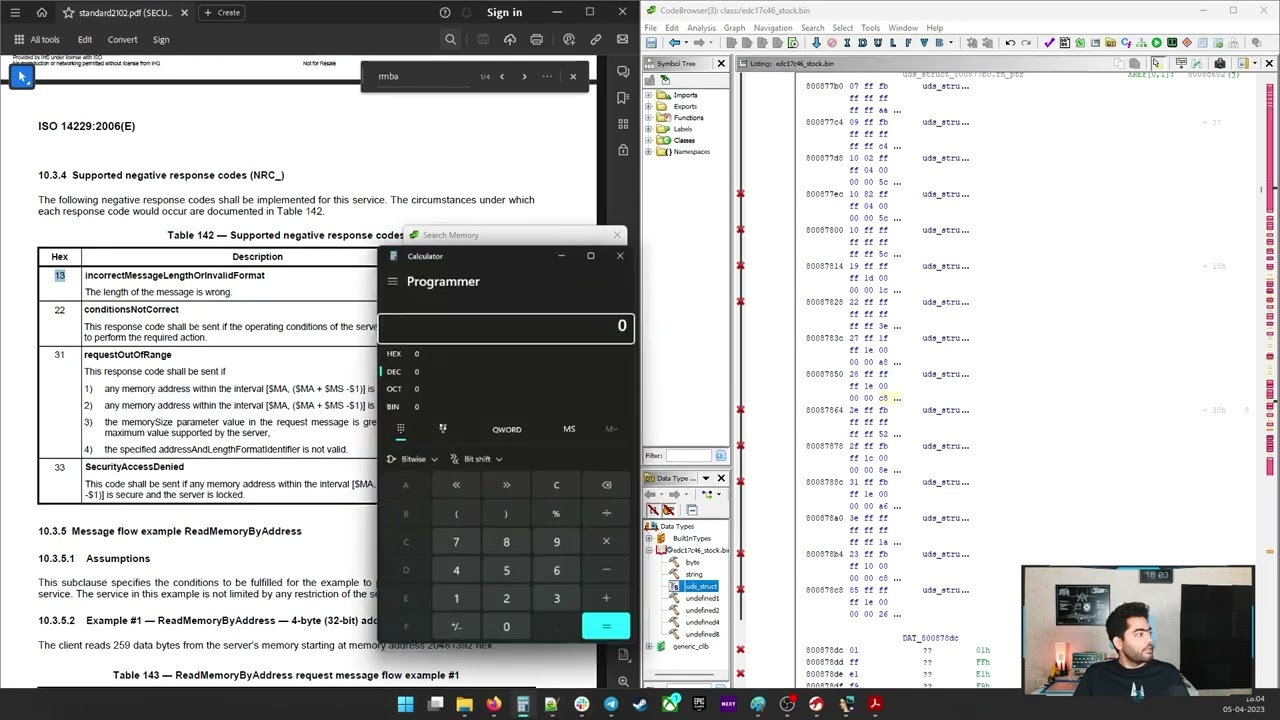
Task: Toggle QWORD word size in Calculator
Action: click(x=506, y=430)
